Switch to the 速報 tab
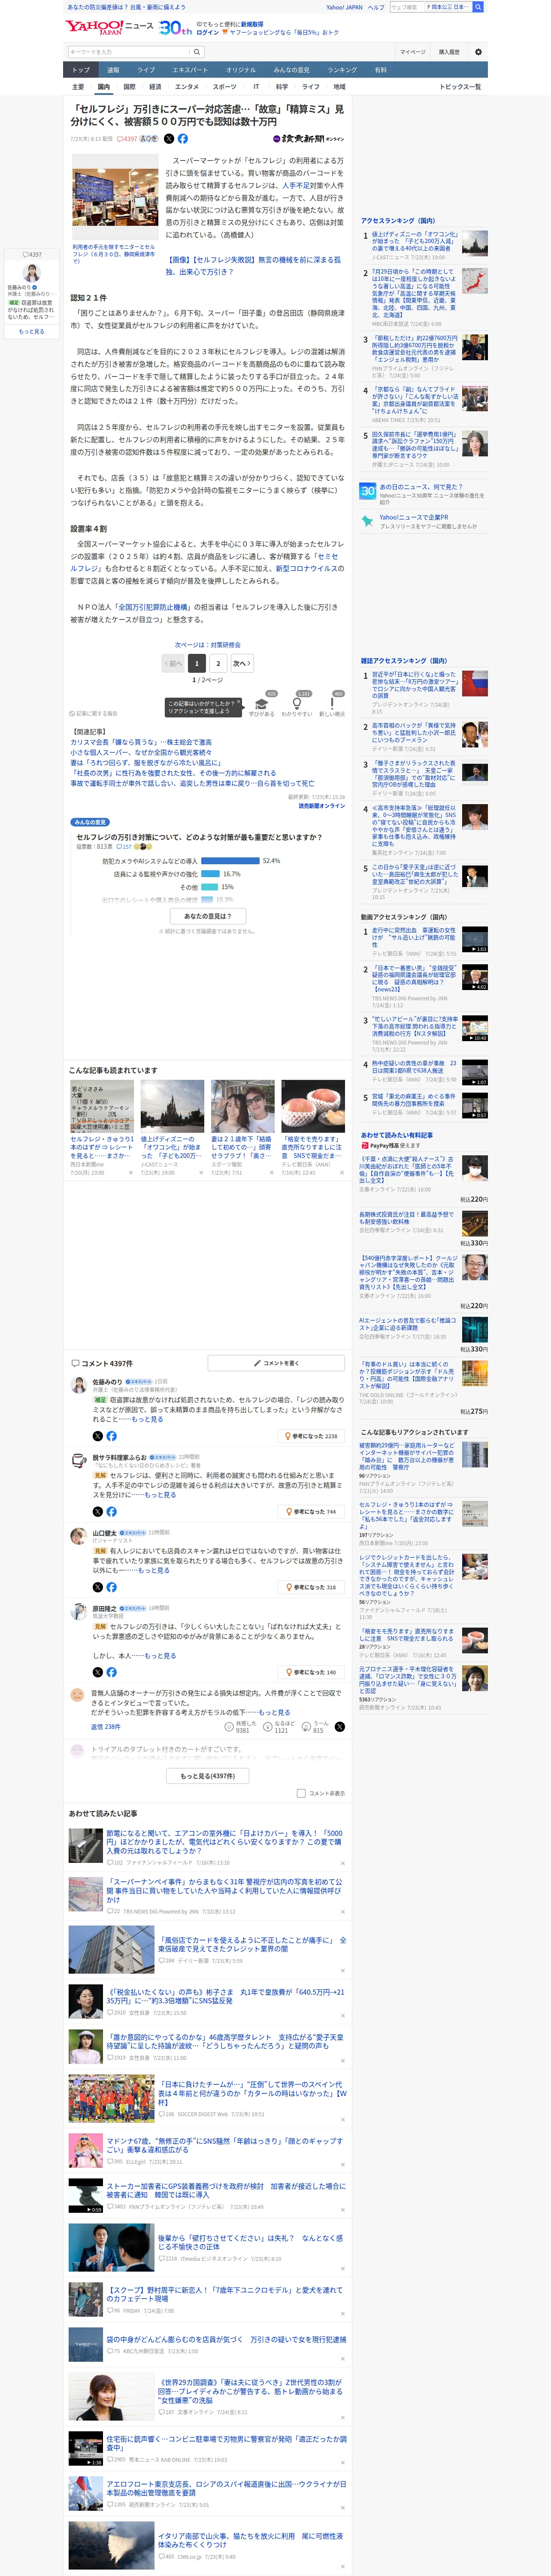The height and width of the screenshot is (2576, 551). coord(113,70)
